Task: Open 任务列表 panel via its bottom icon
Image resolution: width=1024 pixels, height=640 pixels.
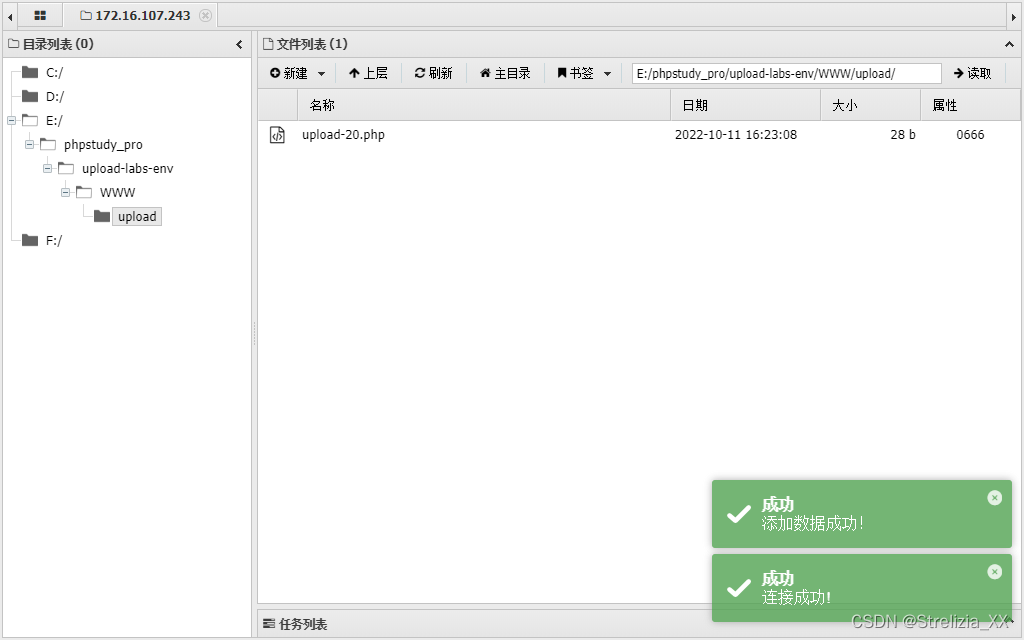Action: coord(269,623)
